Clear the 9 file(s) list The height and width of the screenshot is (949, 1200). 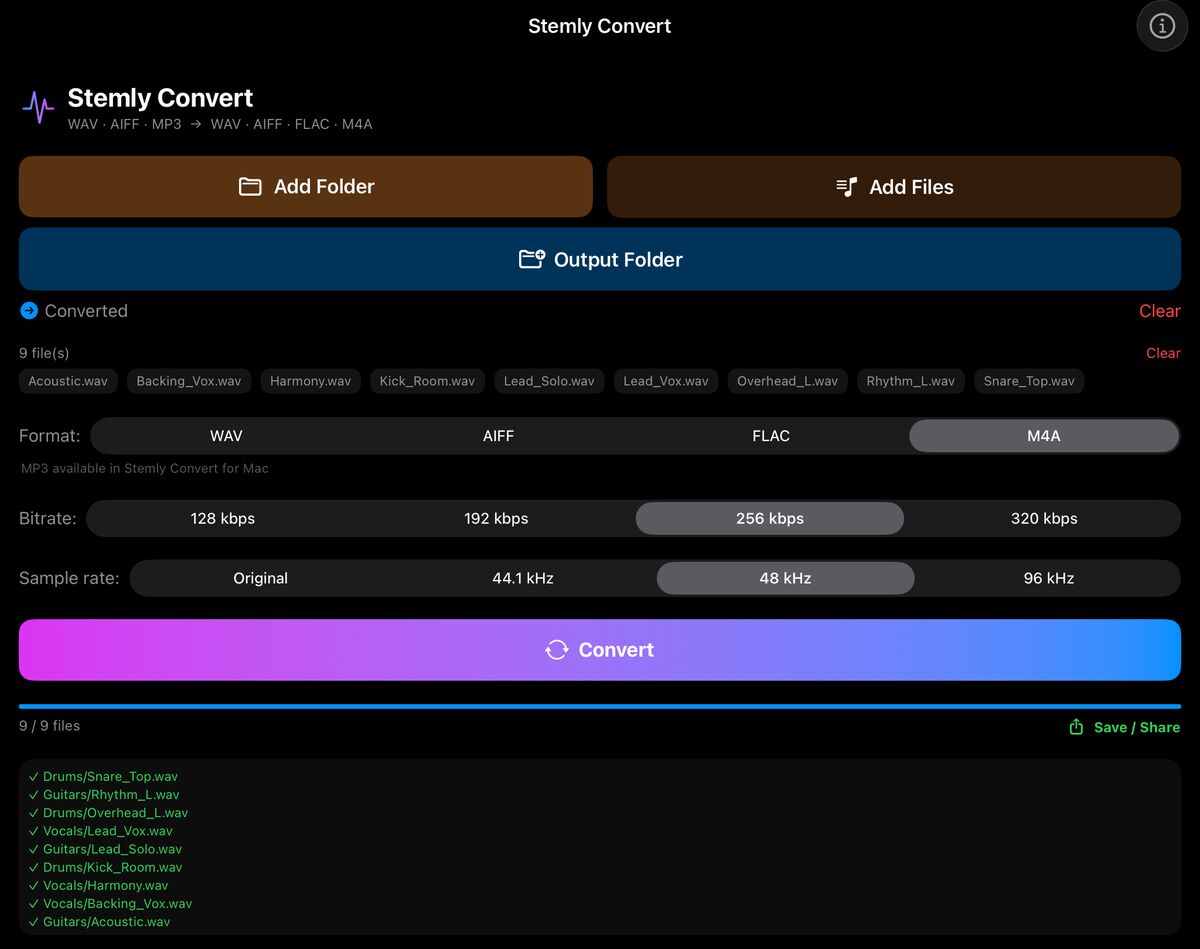[x=1163, y=353]
